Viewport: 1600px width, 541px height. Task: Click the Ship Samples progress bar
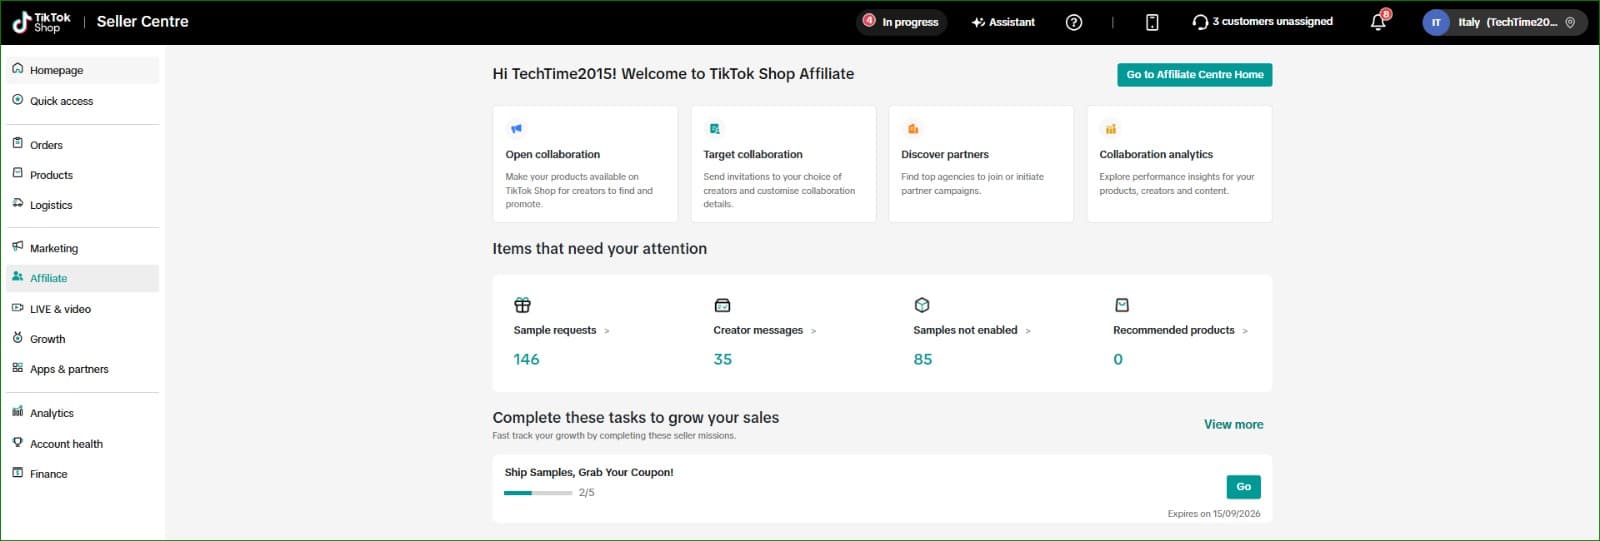[x=538, y=493]
